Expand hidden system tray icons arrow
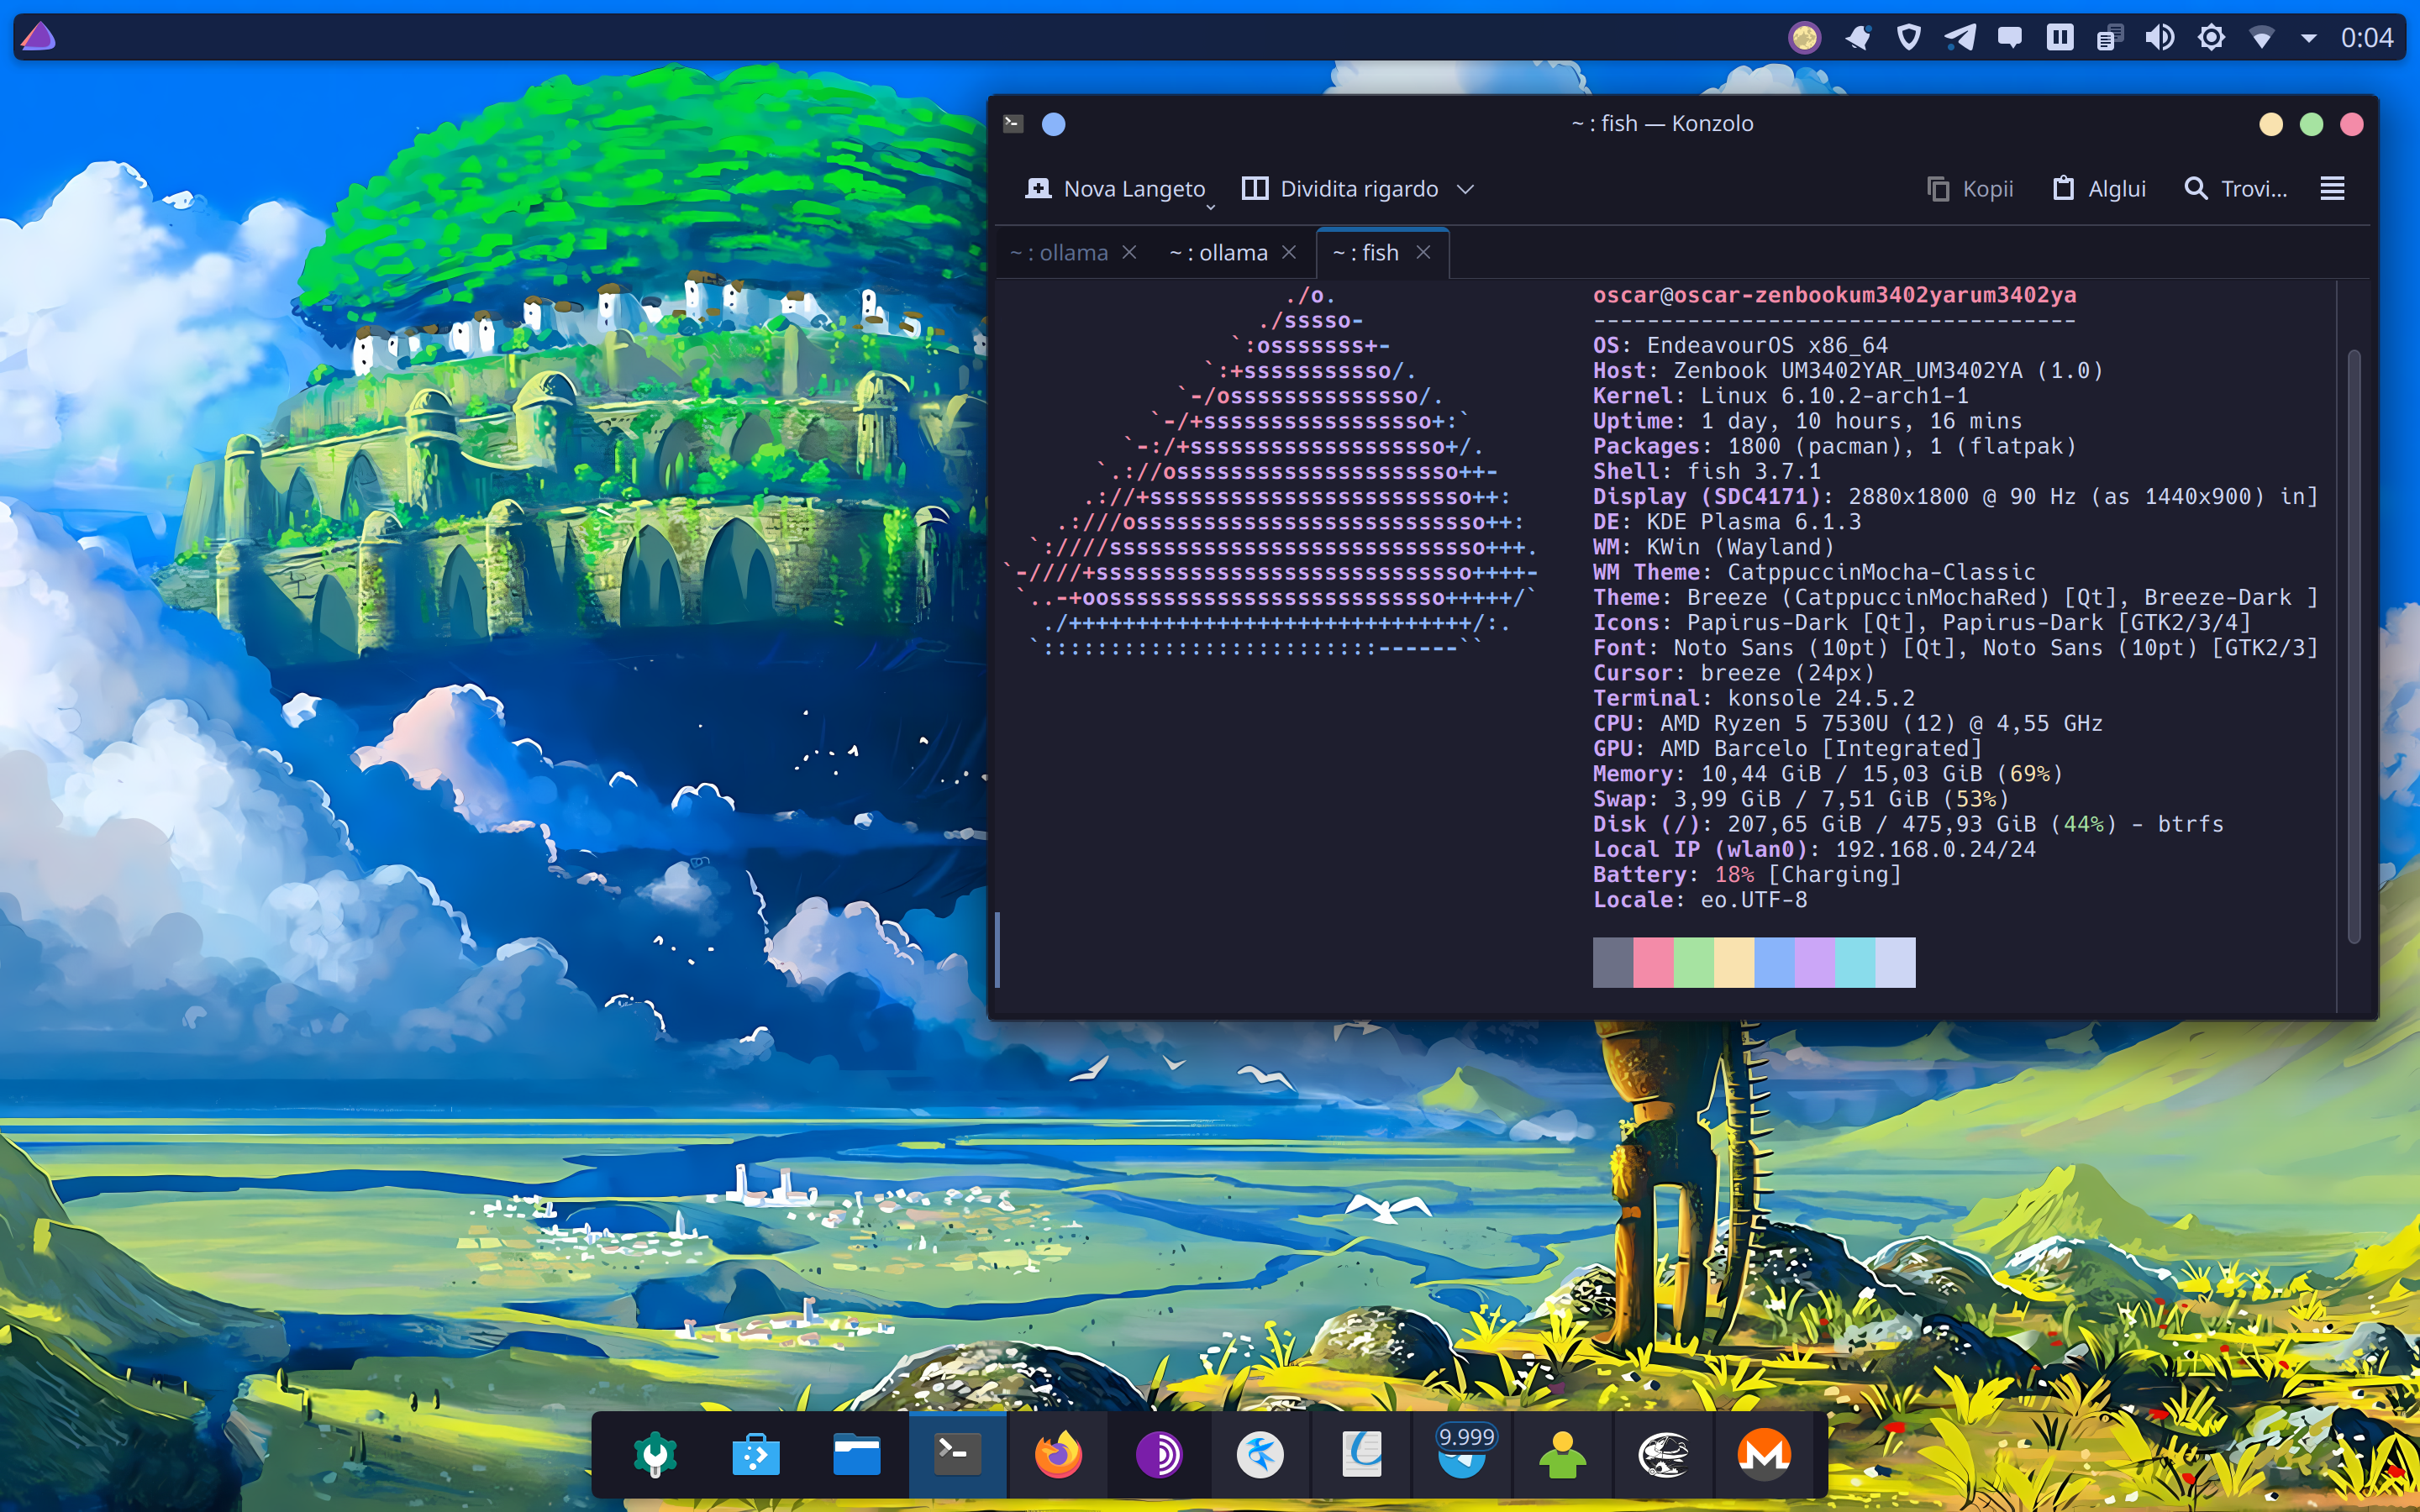2420x1512 pixels. tap(2309, 38)
